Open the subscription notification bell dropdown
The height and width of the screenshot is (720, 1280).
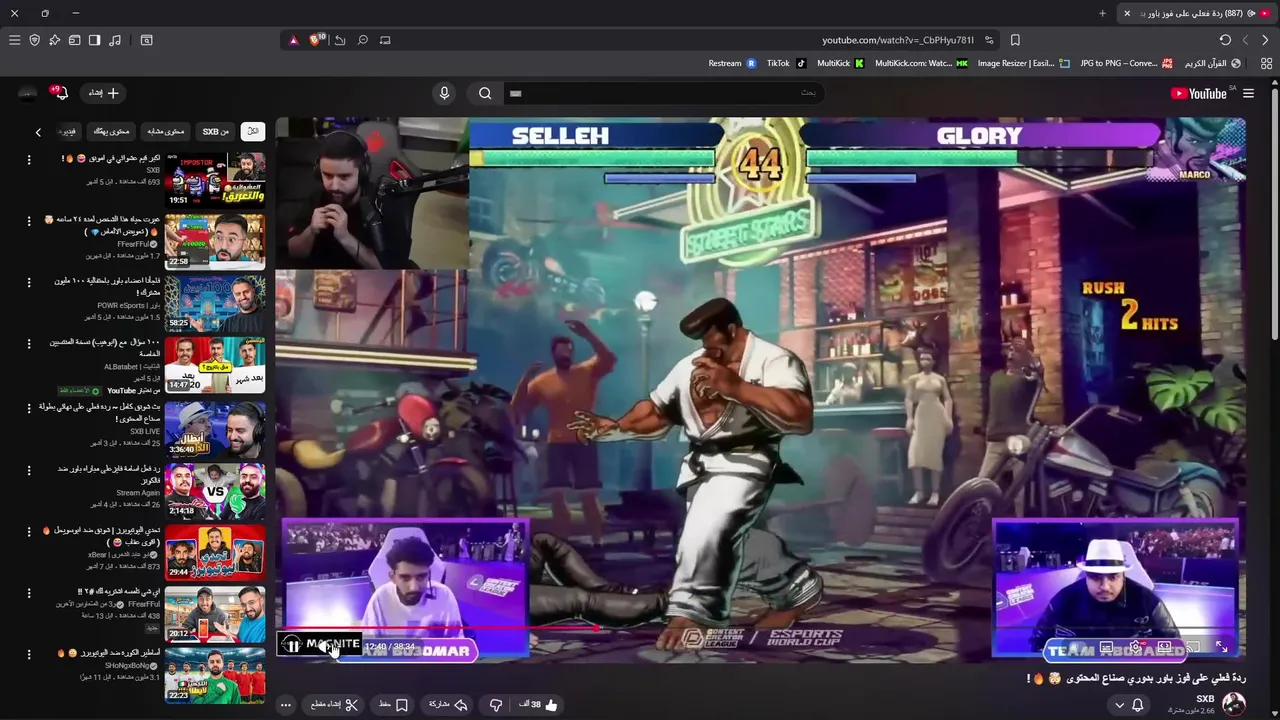[x=1129, y=705]
